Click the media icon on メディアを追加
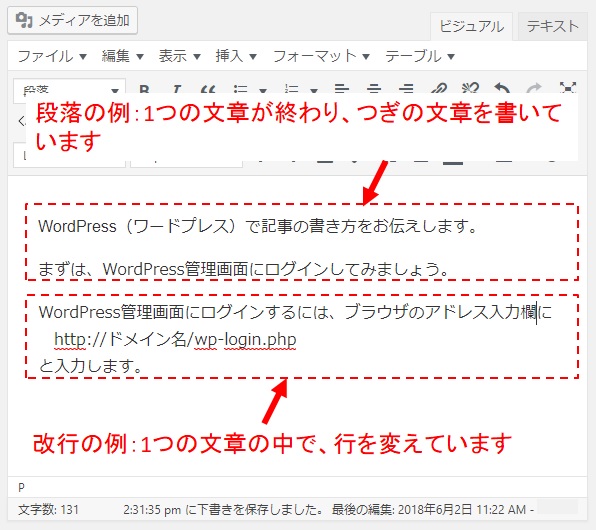 coord(24,20)
